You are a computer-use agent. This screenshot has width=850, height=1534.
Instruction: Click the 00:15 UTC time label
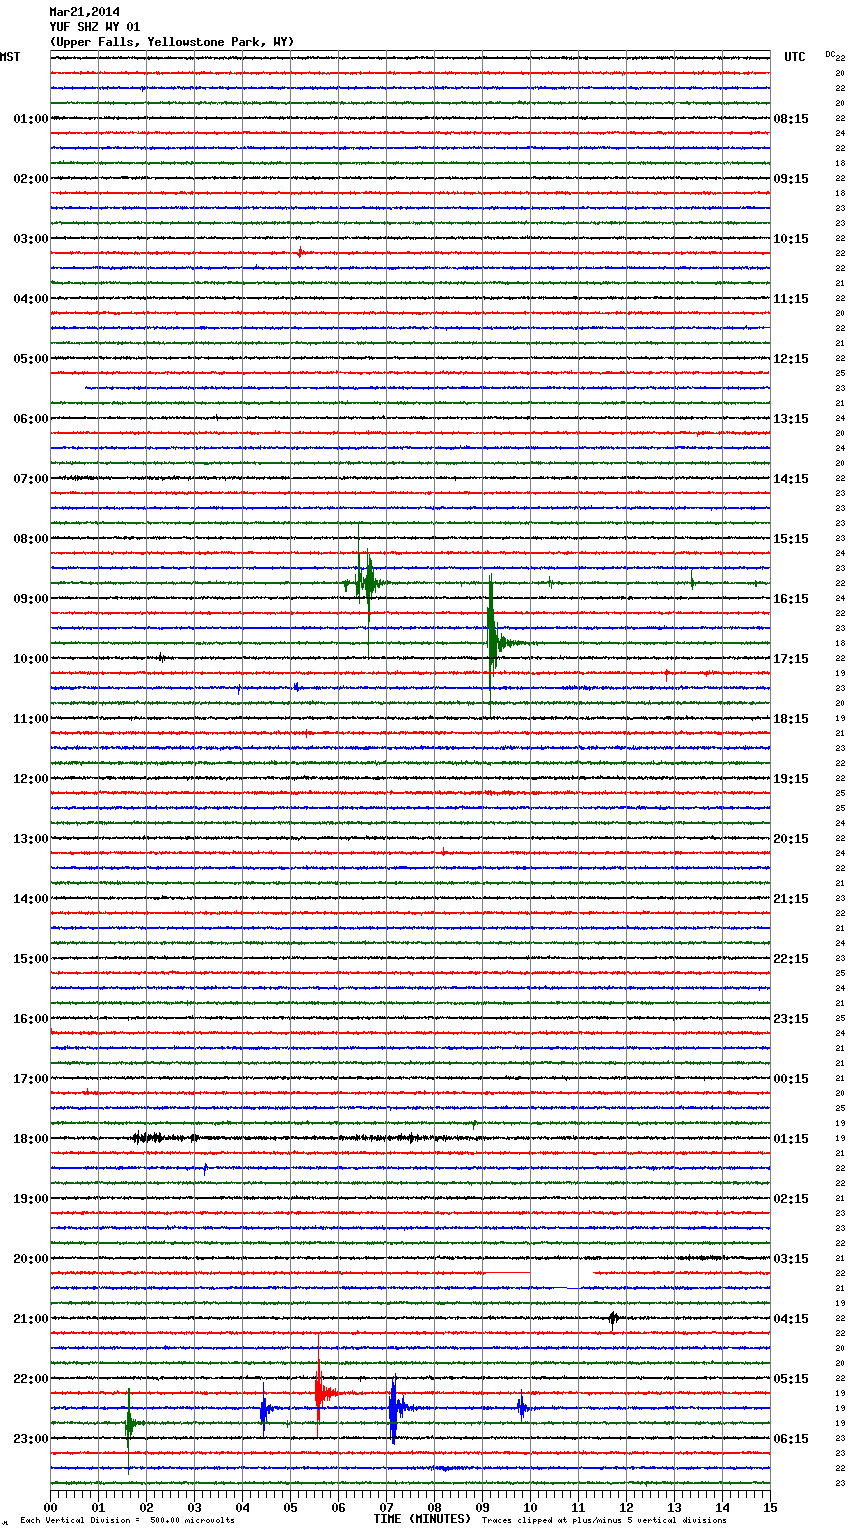pos(791,1079)
